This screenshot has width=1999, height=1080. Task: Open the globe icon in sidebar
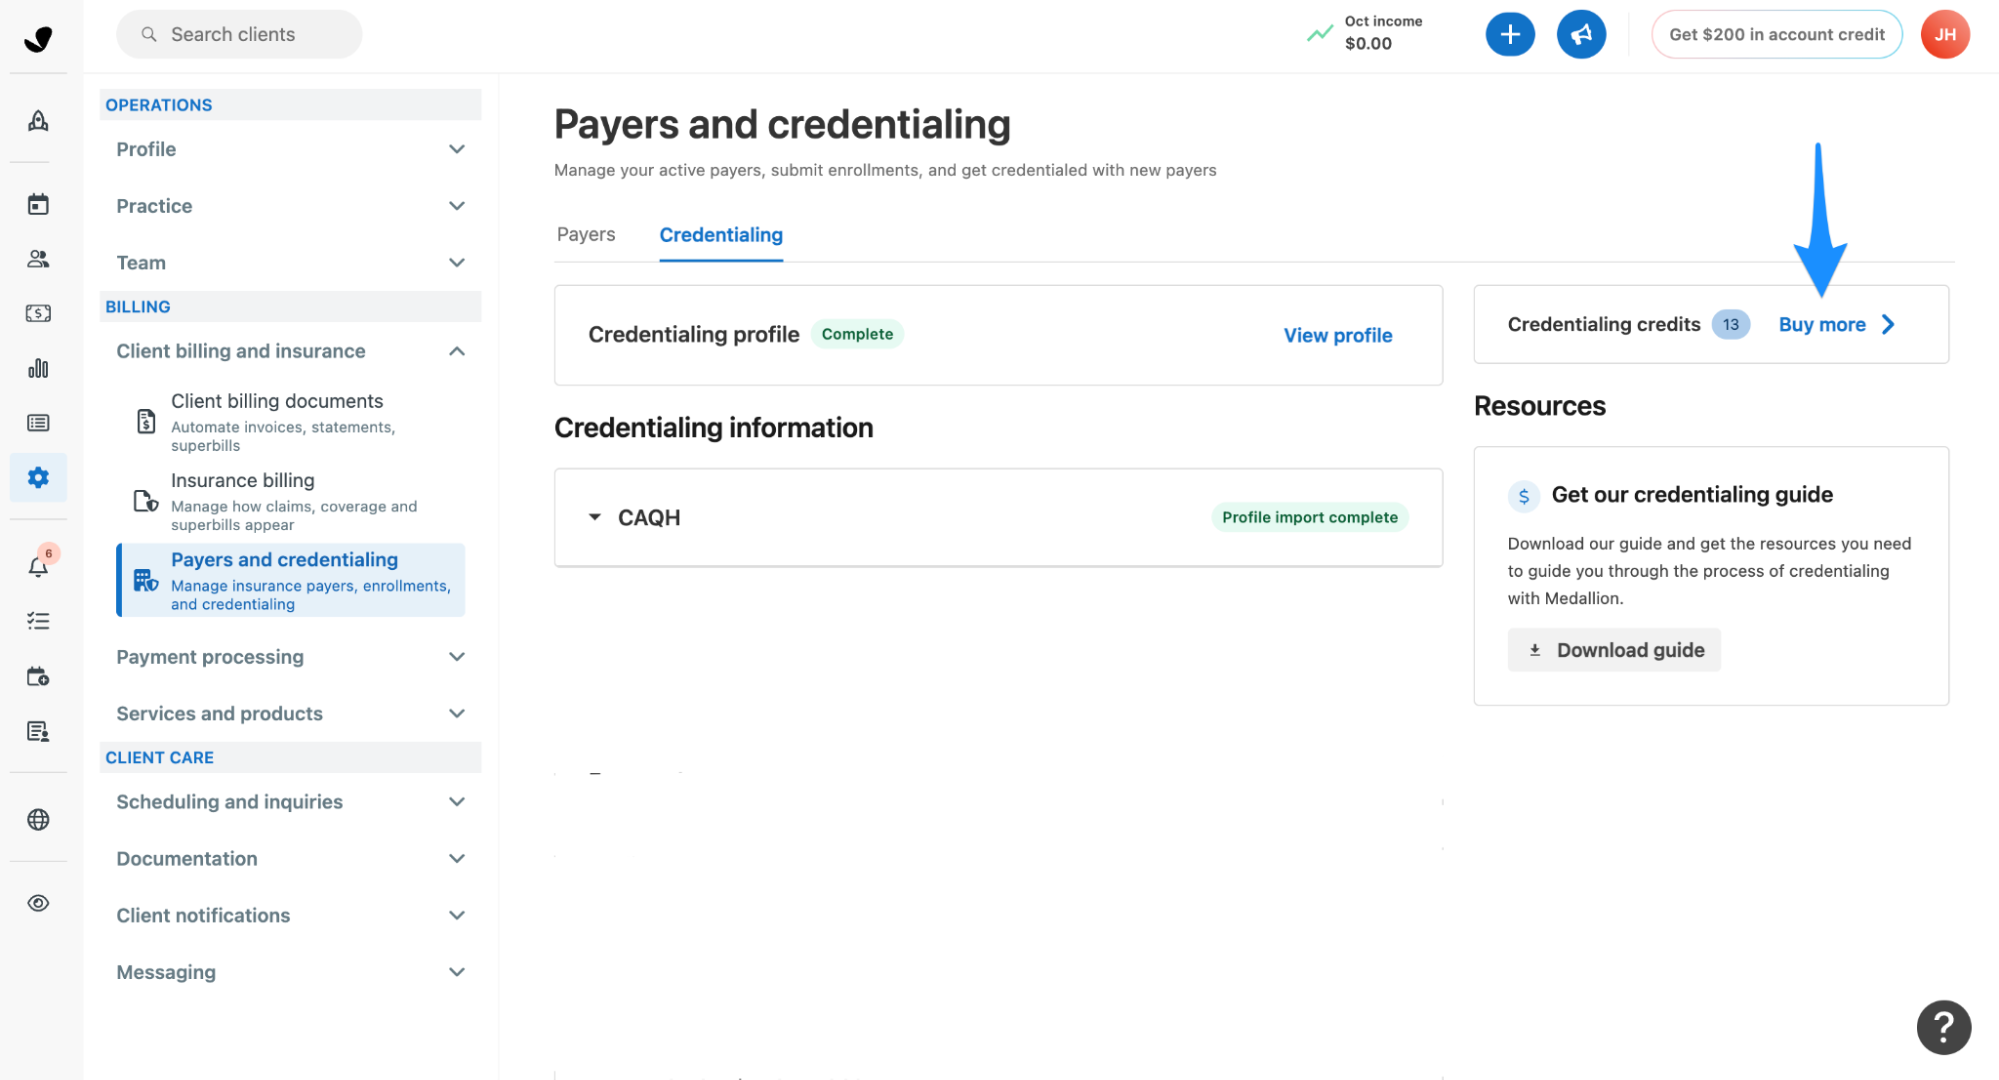38,820
